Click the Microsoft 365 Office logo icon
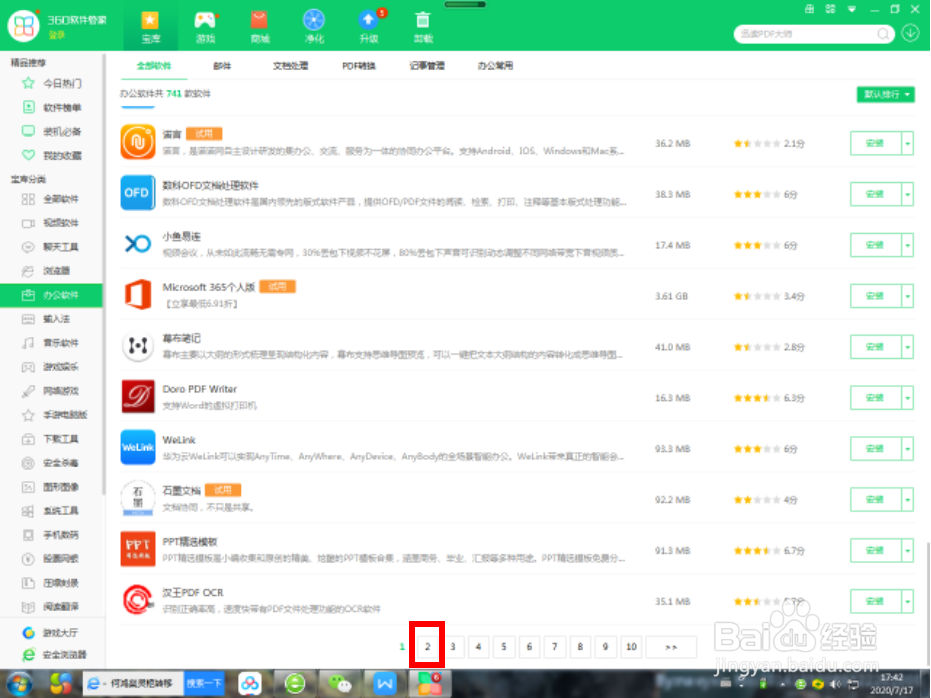931x698 pixels. tap(138, 295)
